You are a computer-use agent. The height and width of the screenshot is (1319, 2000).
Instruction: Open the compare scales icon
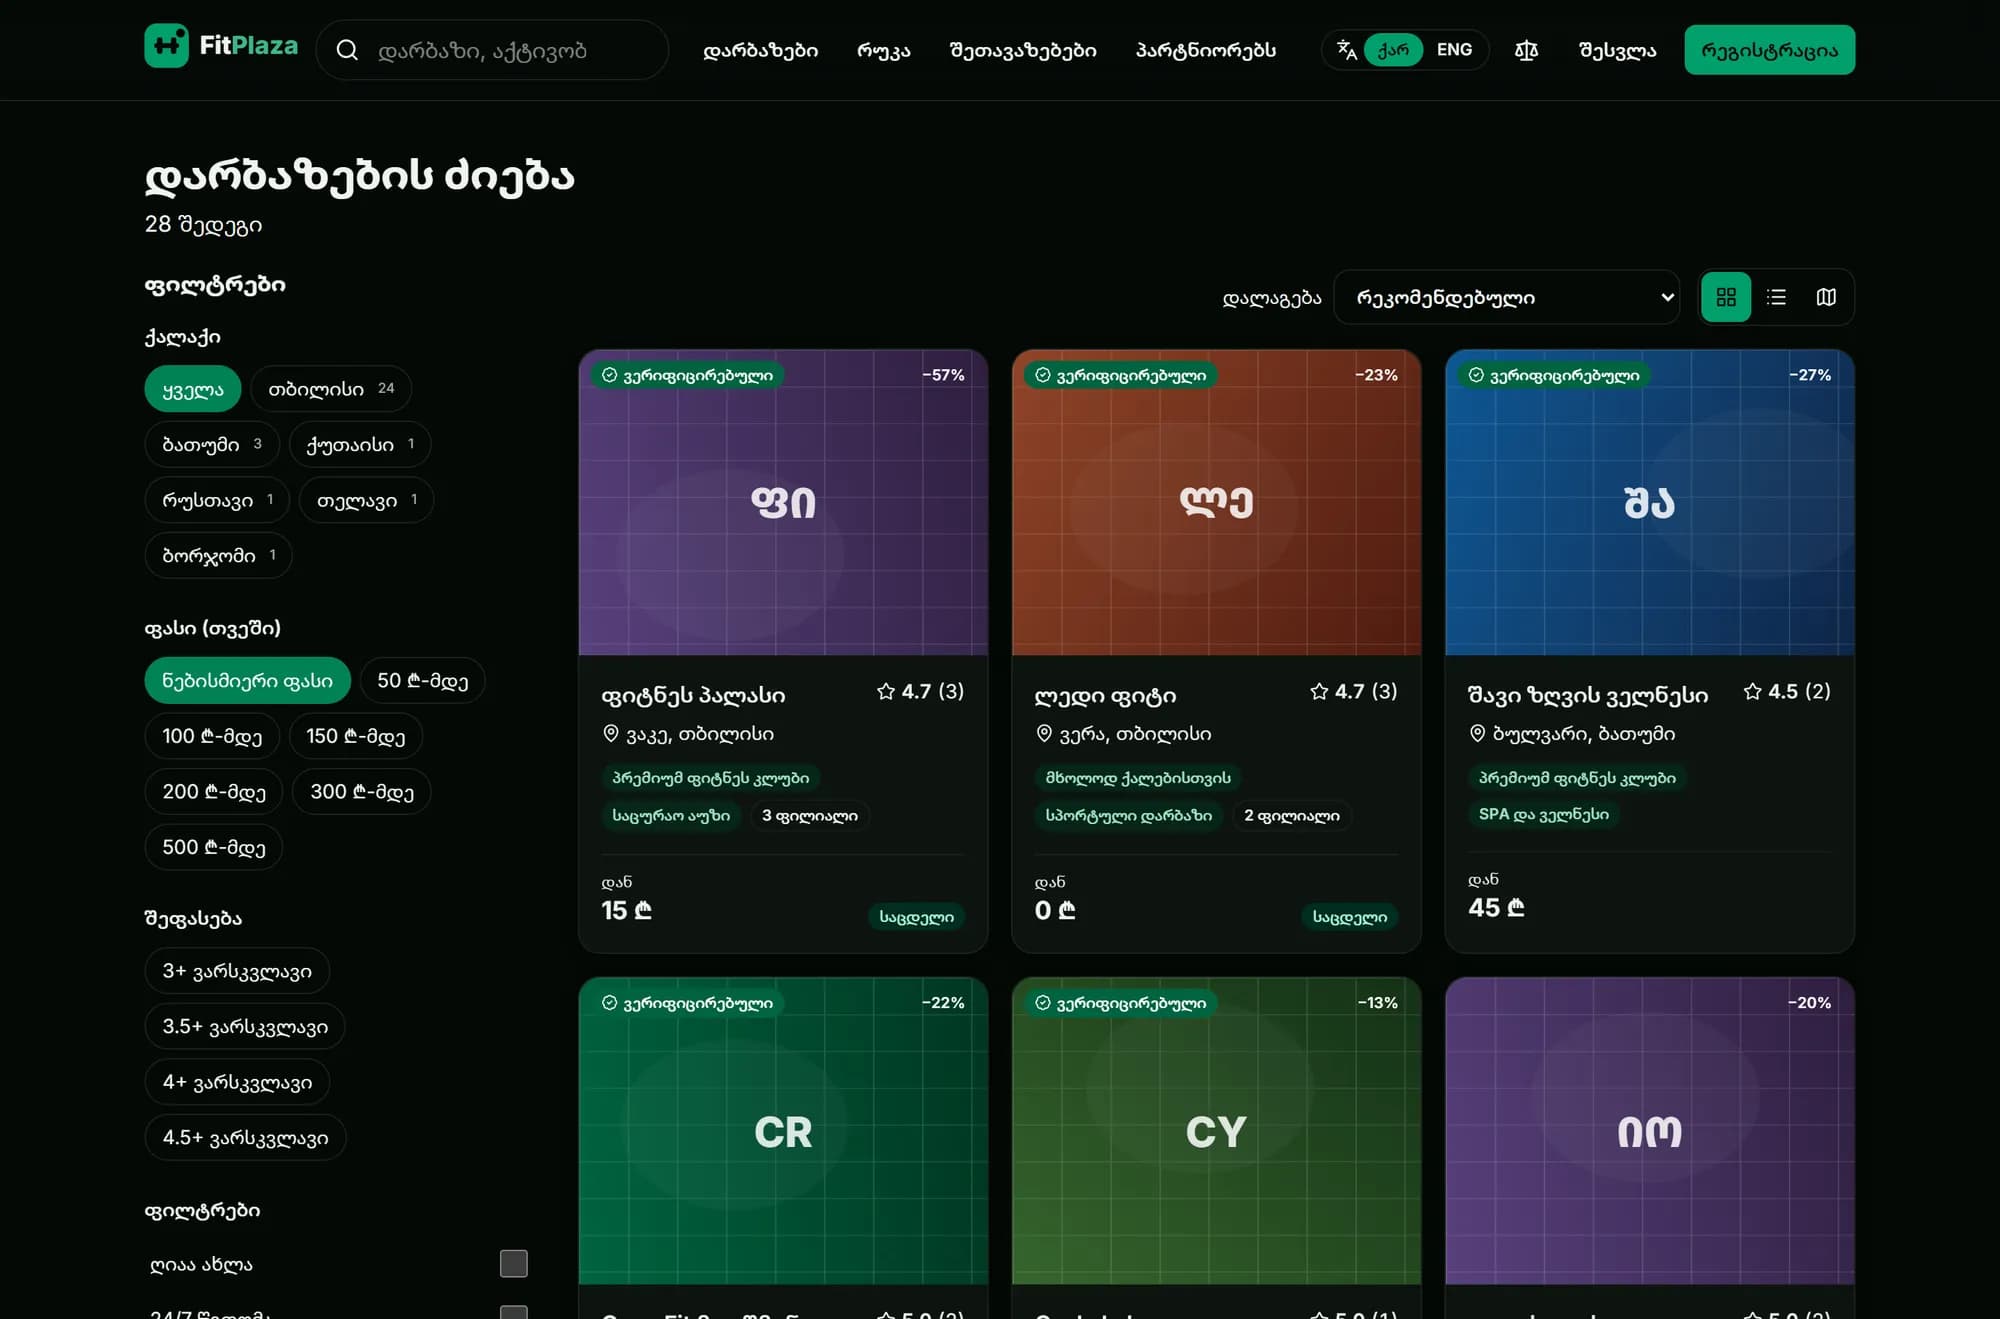point(1526,50)
